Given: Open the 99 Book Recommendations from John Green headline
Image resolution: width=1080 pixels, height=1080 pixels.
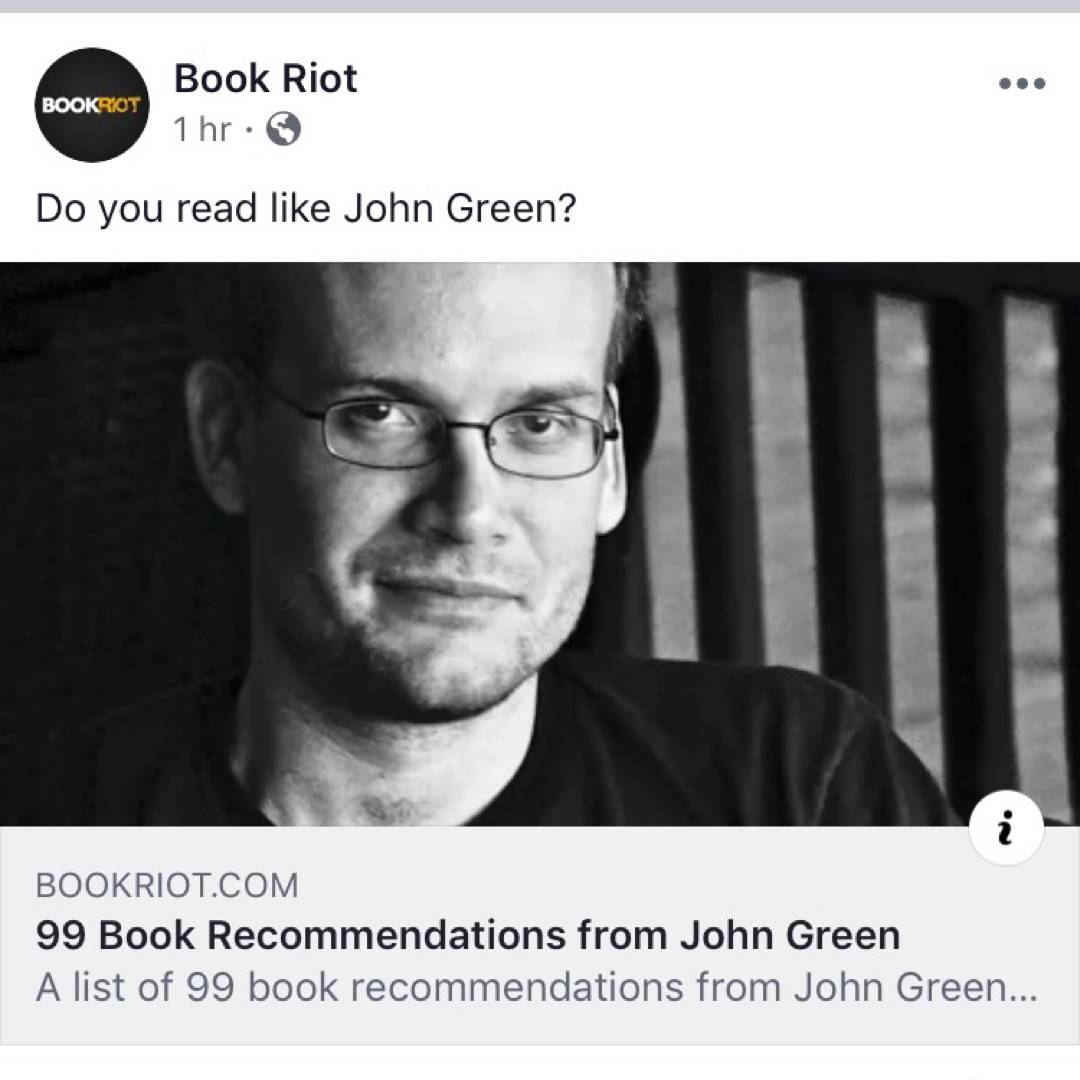Looking at the screenshot, I should coord(468,935).
